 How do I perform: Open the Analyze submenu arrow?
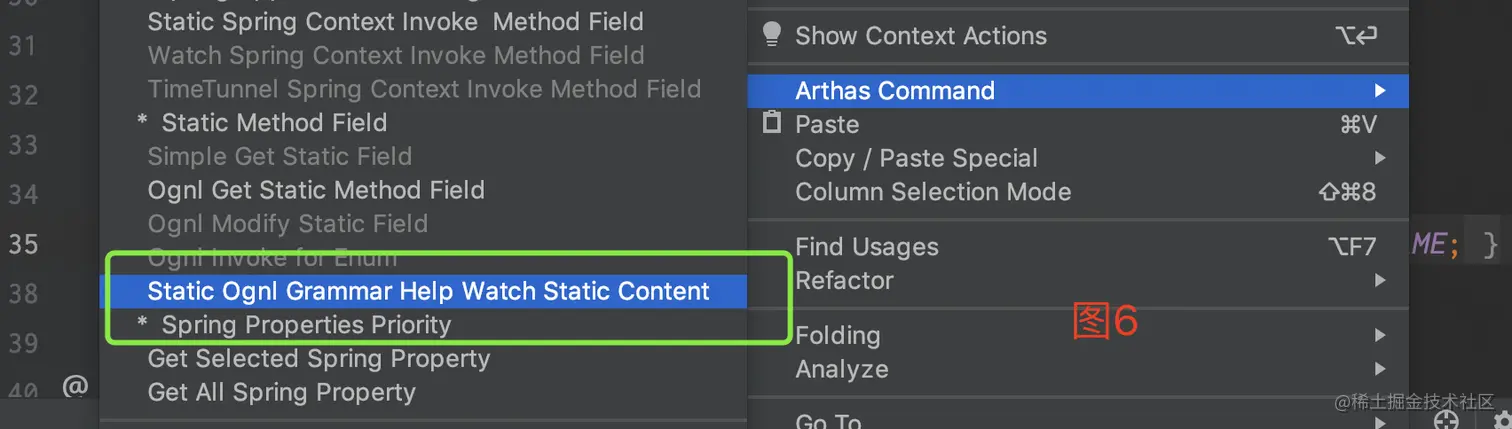[1380, 369]
